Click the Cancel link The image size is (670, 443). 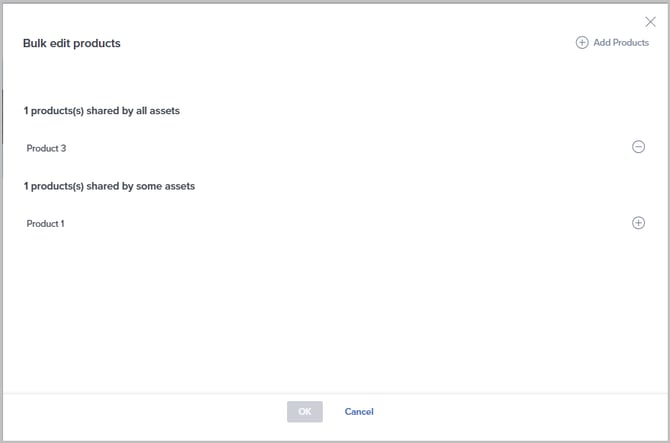359,411
